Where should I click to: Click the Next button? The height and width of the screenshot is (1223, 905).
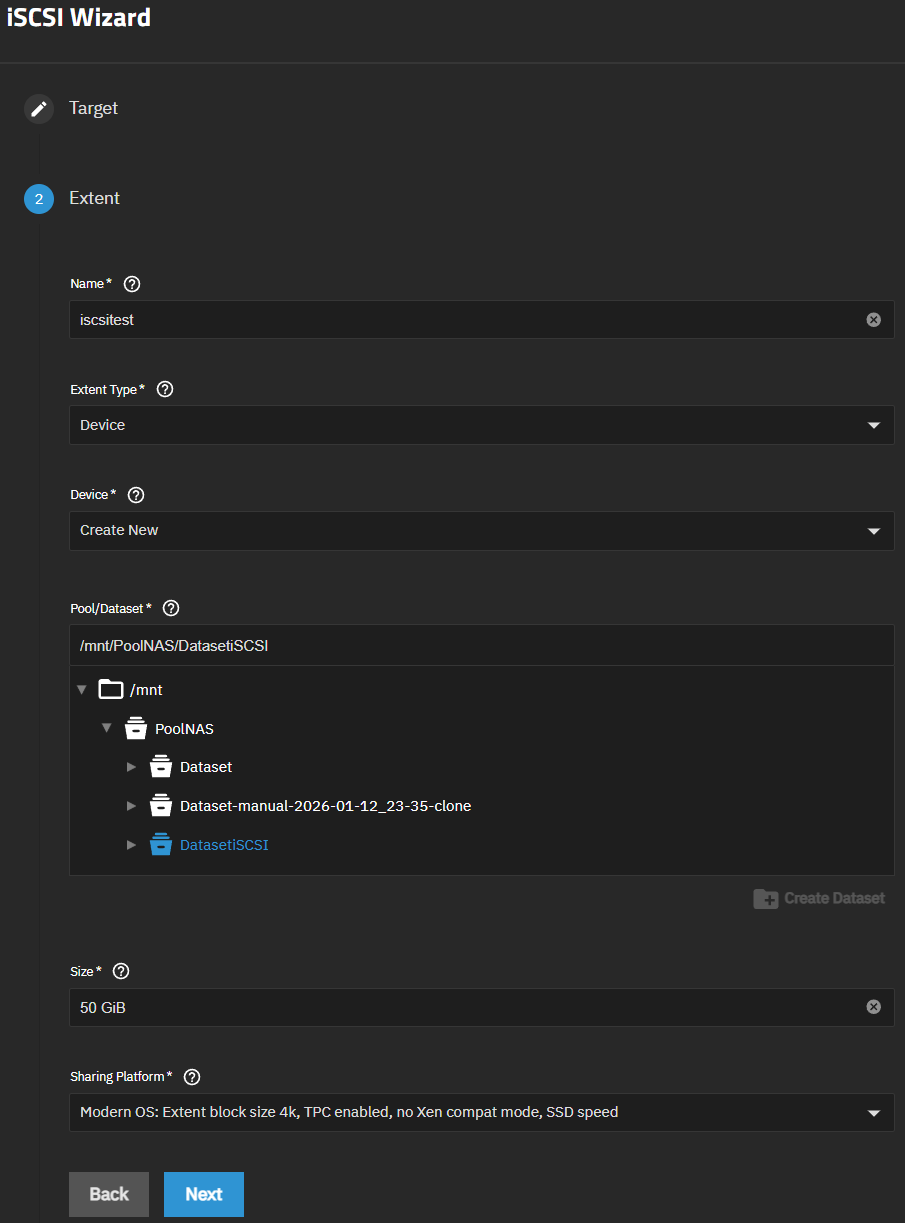point(204,1194)
